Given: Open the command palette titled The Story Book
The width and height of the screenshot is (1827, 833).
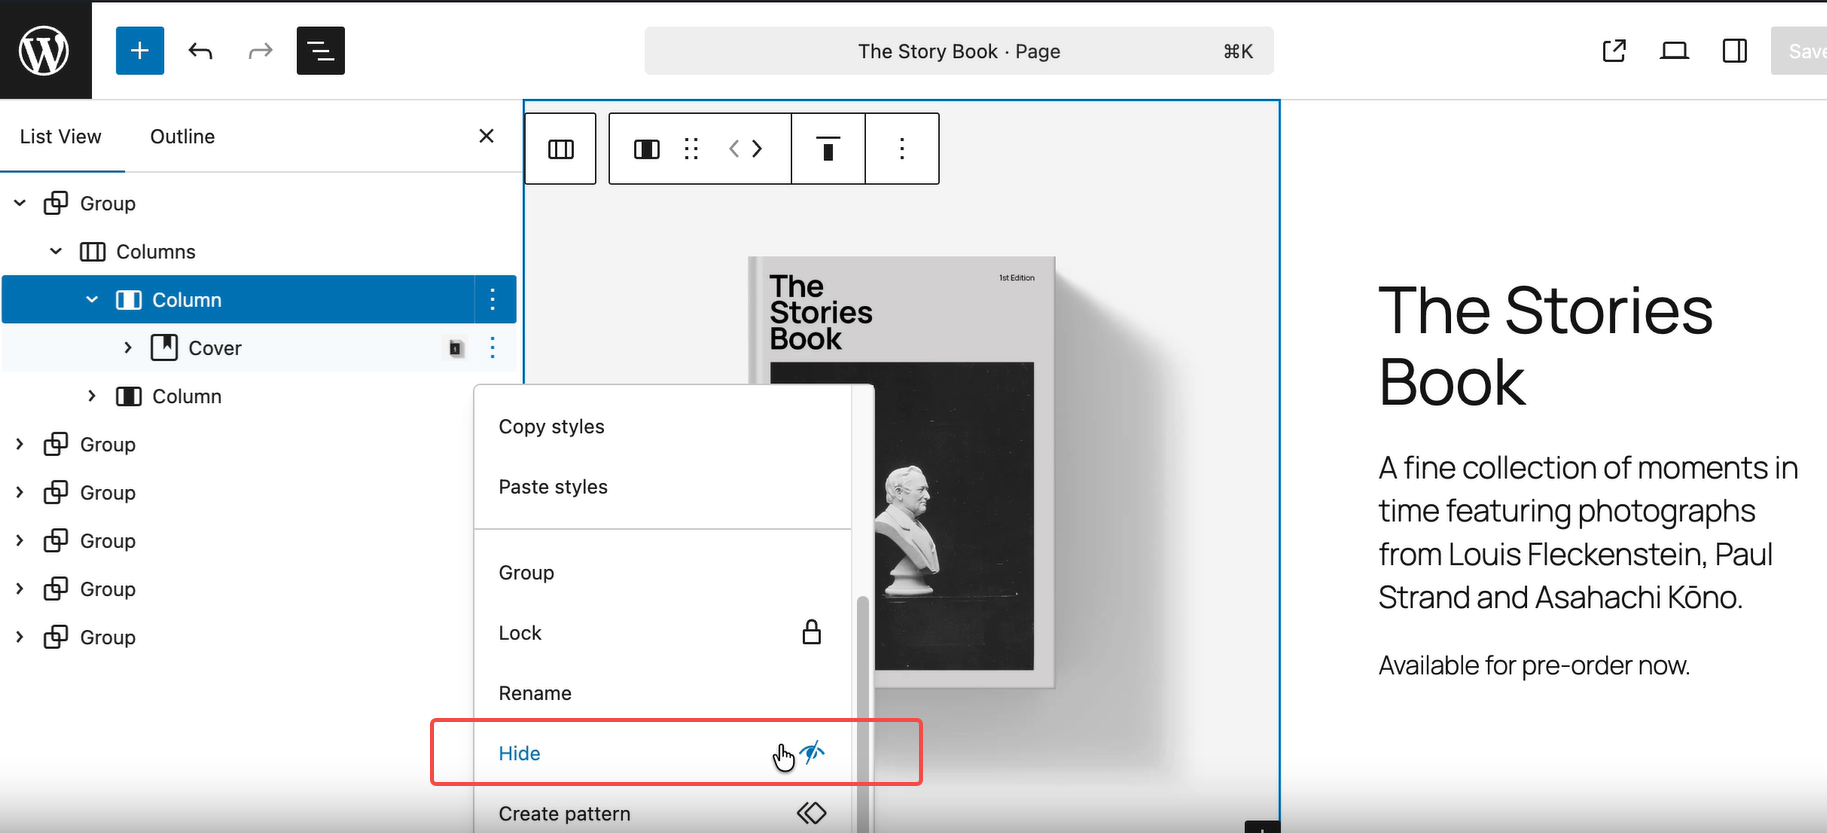Looking at the screenshot, I should click(x=959, y=51).
